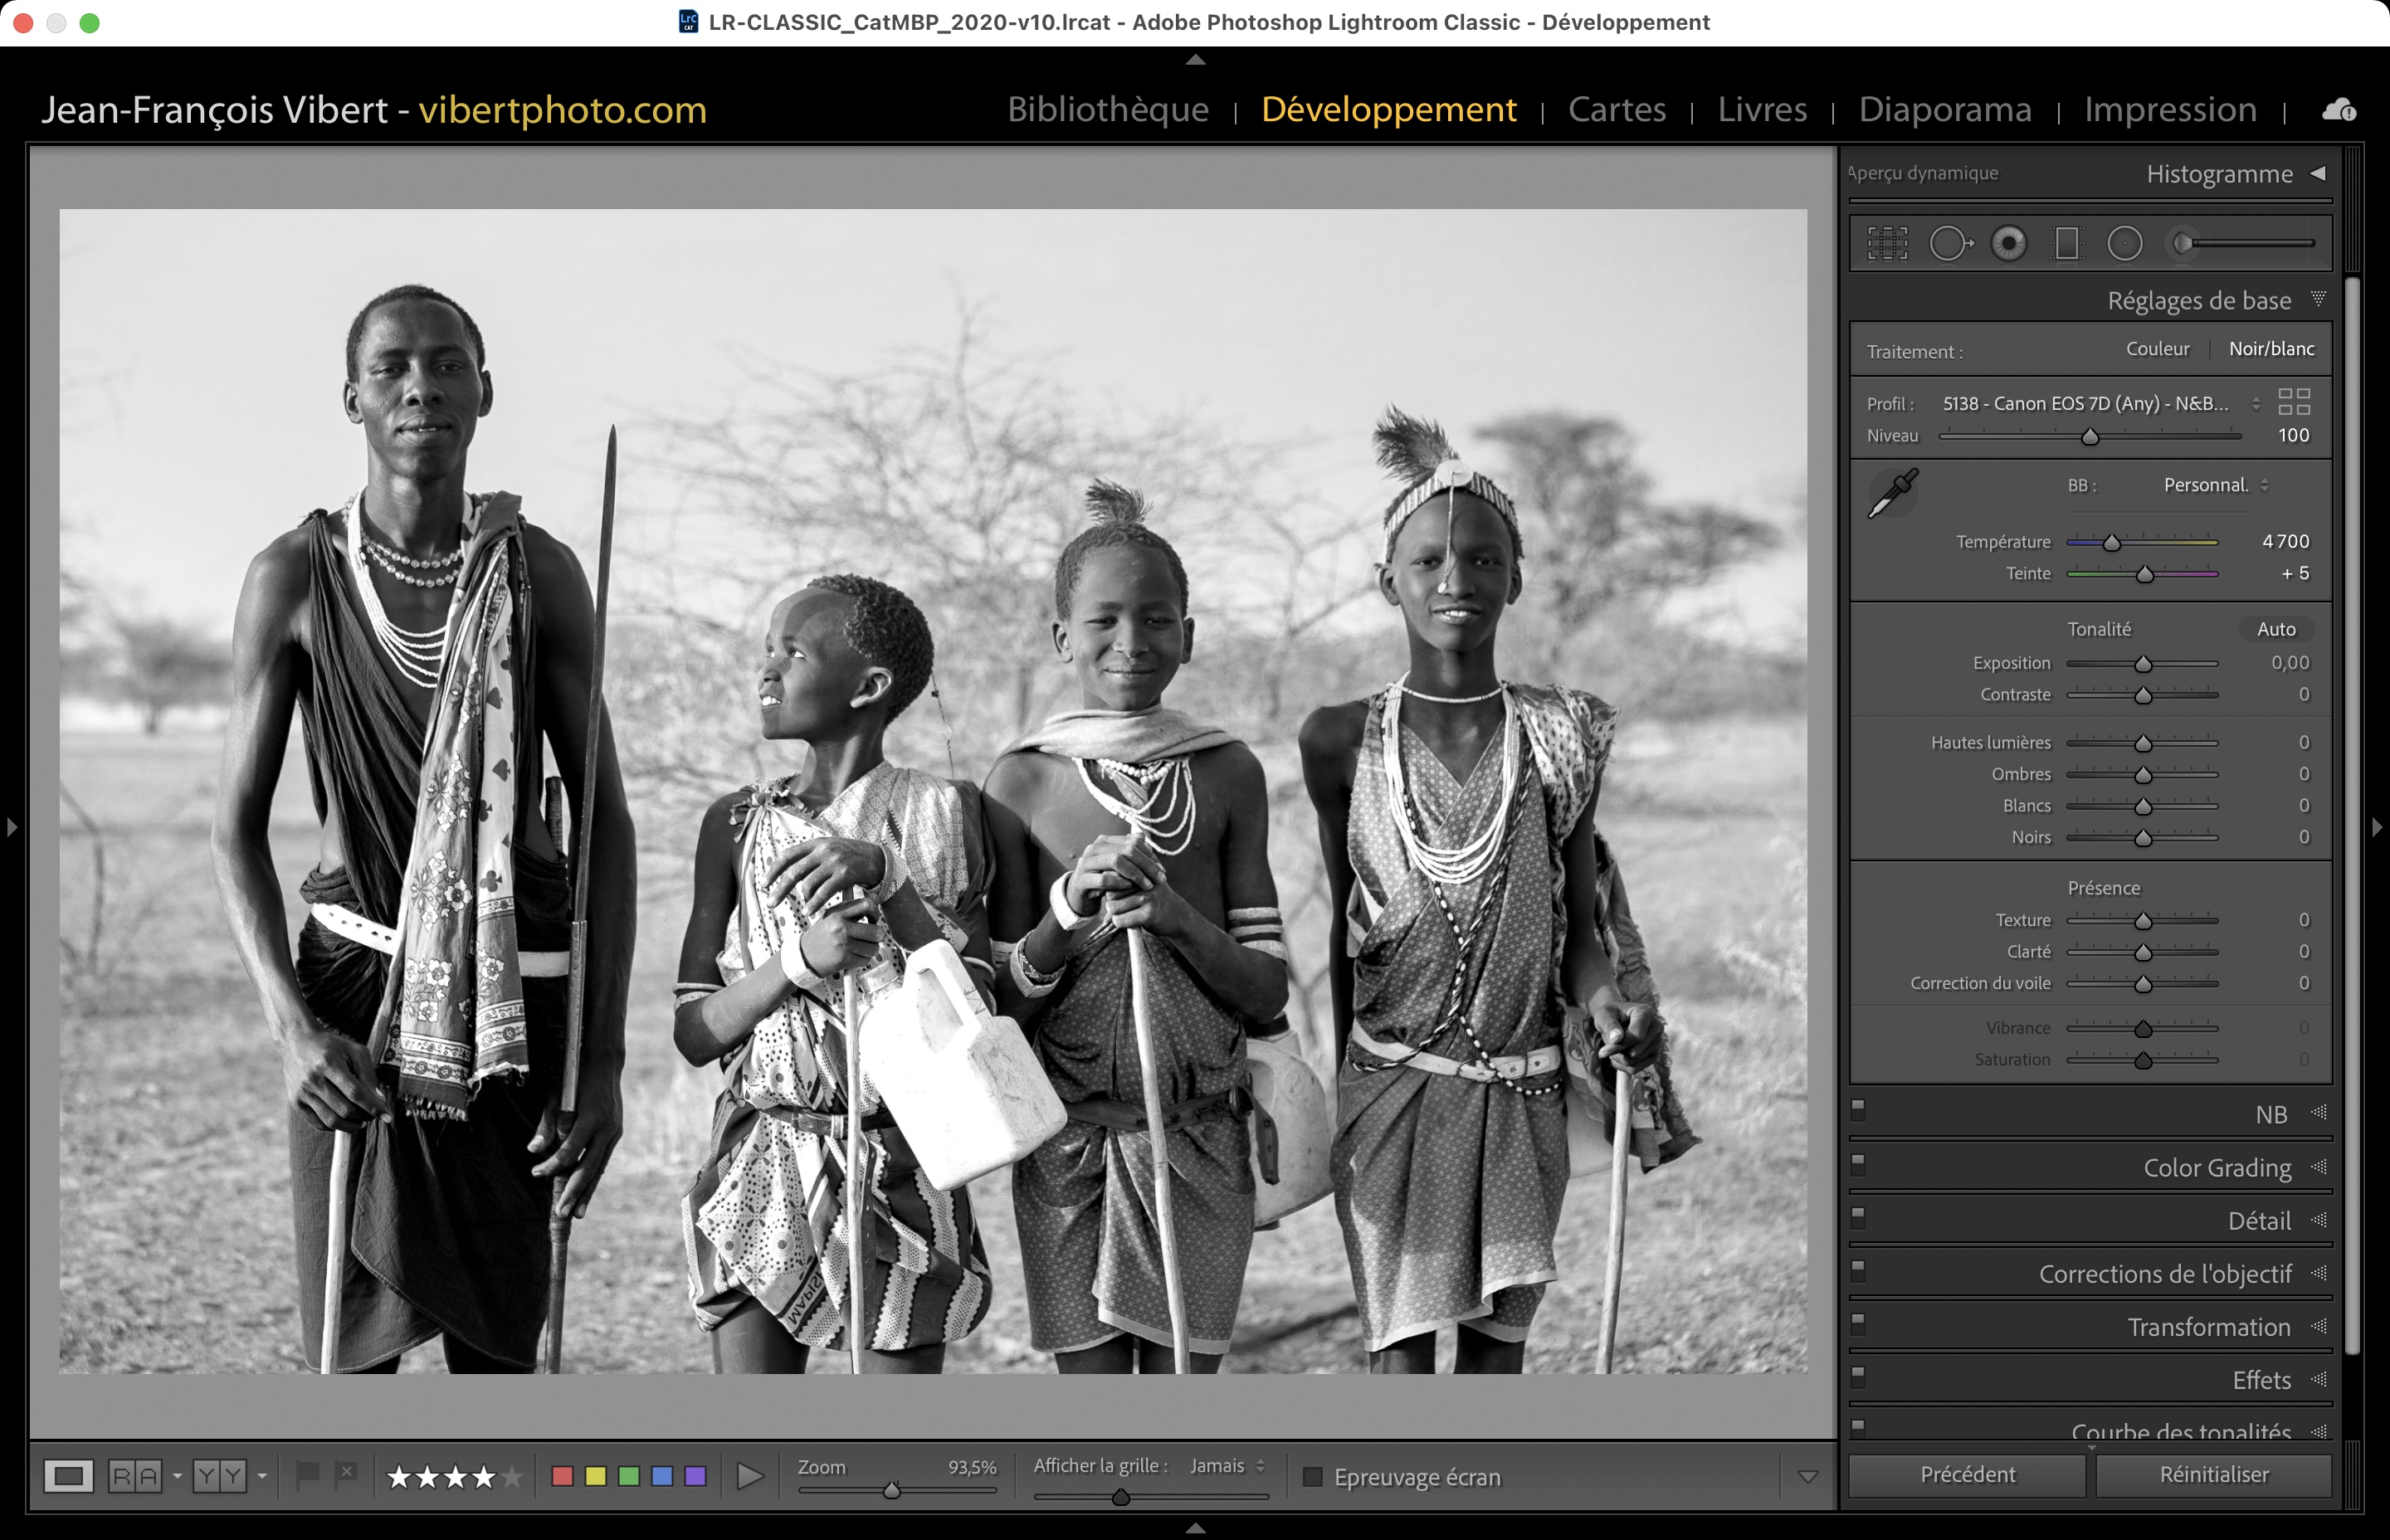The image size is (2390, 1540).
Task: Pick the Radial filter tool
Action: [2125, 243]
